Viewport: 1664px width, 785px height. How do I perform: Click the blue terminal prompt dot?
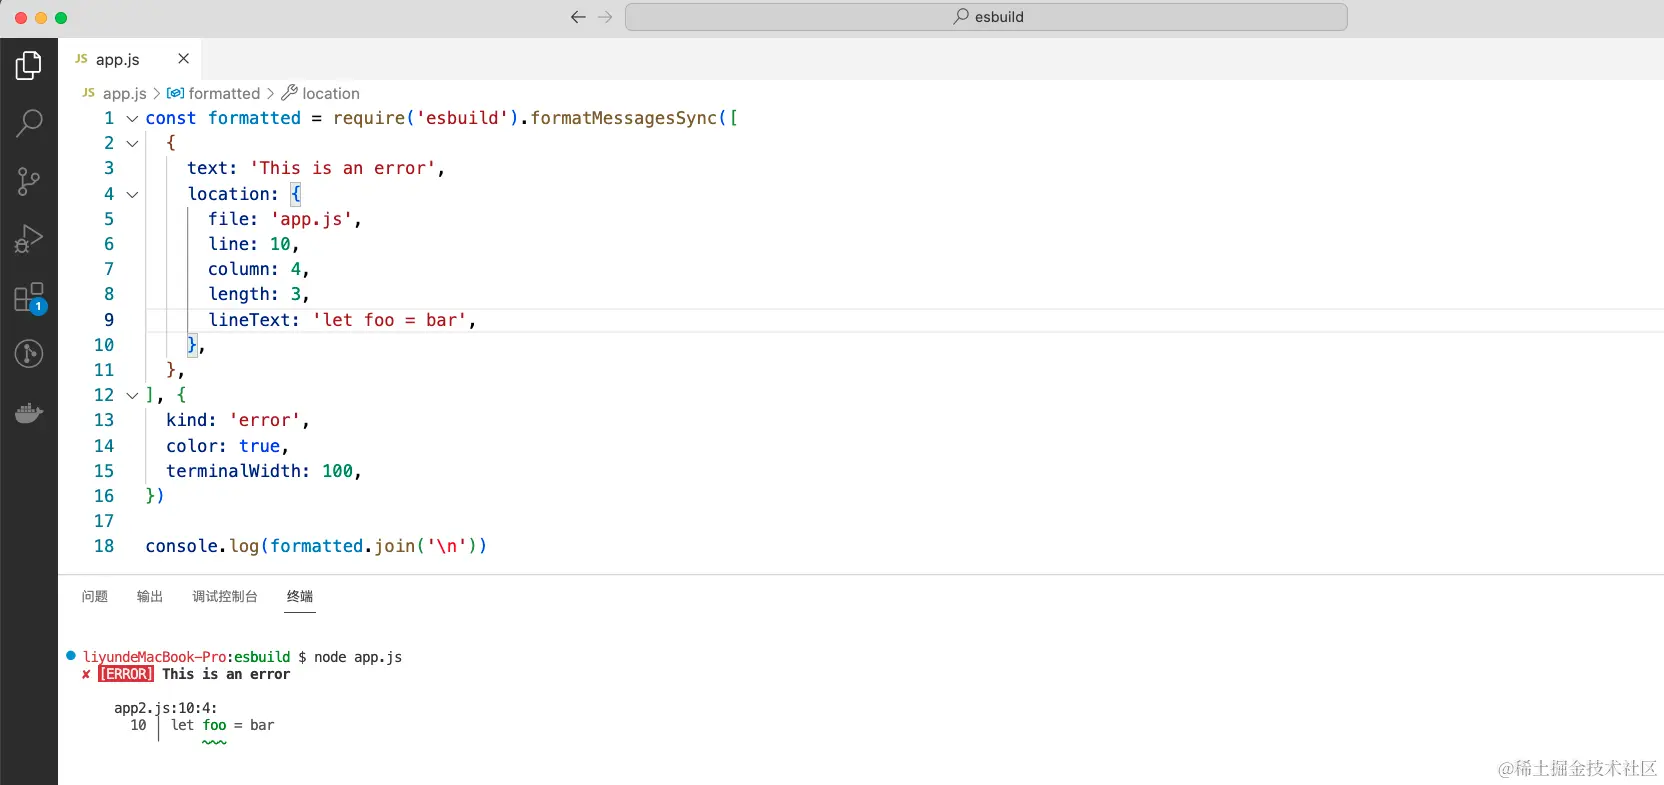[71, 656]
